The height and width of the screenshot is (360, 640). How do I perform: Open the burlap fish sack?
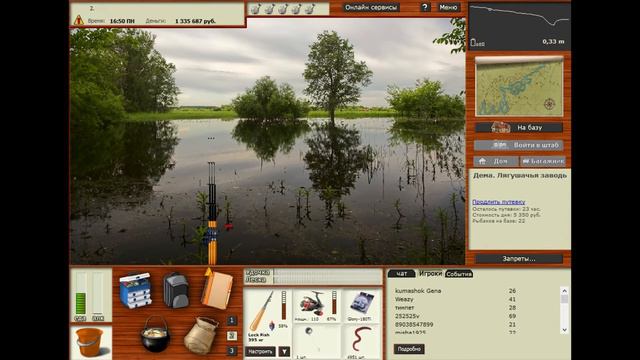(x=201, y=335)
